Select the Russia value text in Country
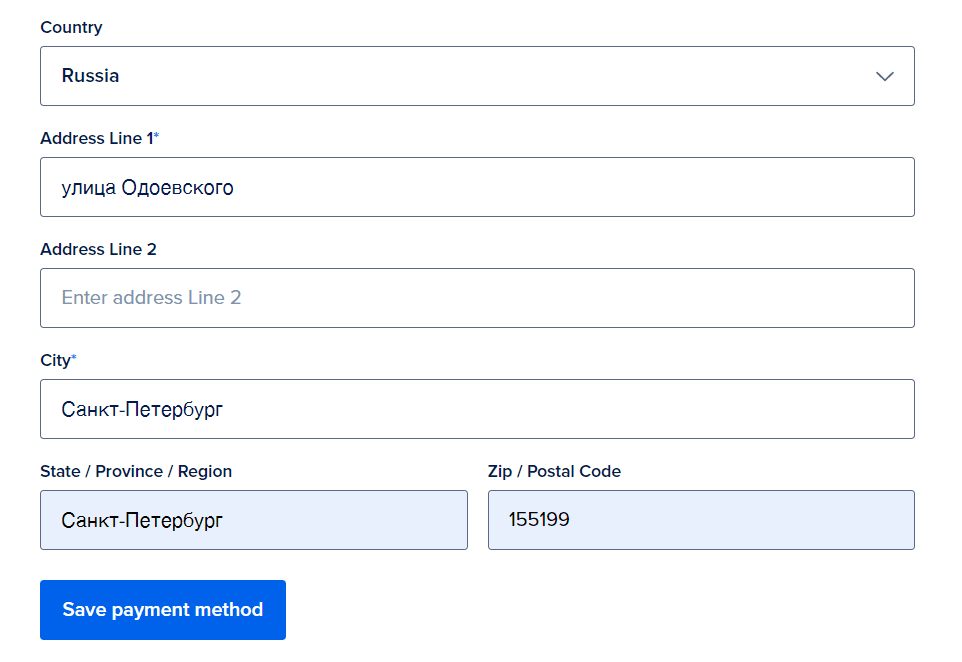 click(x=90, y=75)
